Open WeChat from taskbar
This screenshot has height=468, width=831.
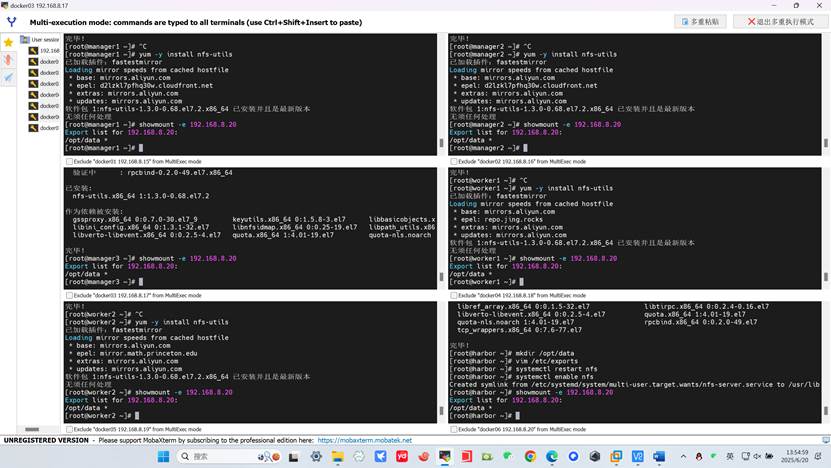pos(508,456)
